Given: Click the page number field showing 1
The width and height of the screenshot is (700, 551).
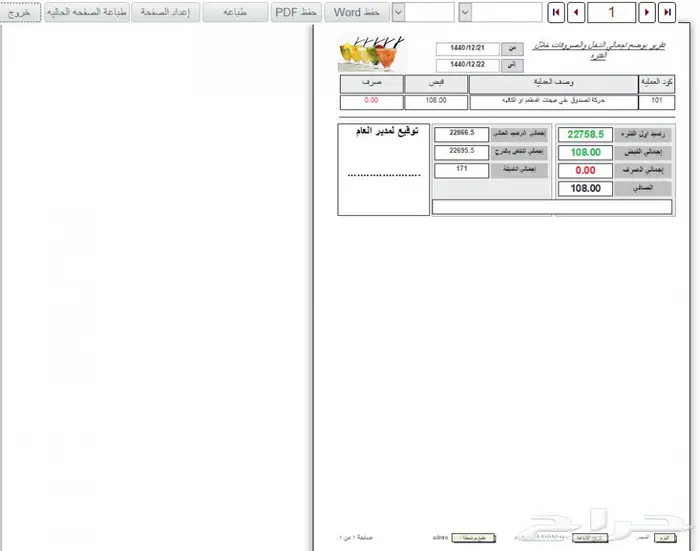Looking at the screenshot, I should [x=612, y=12].
